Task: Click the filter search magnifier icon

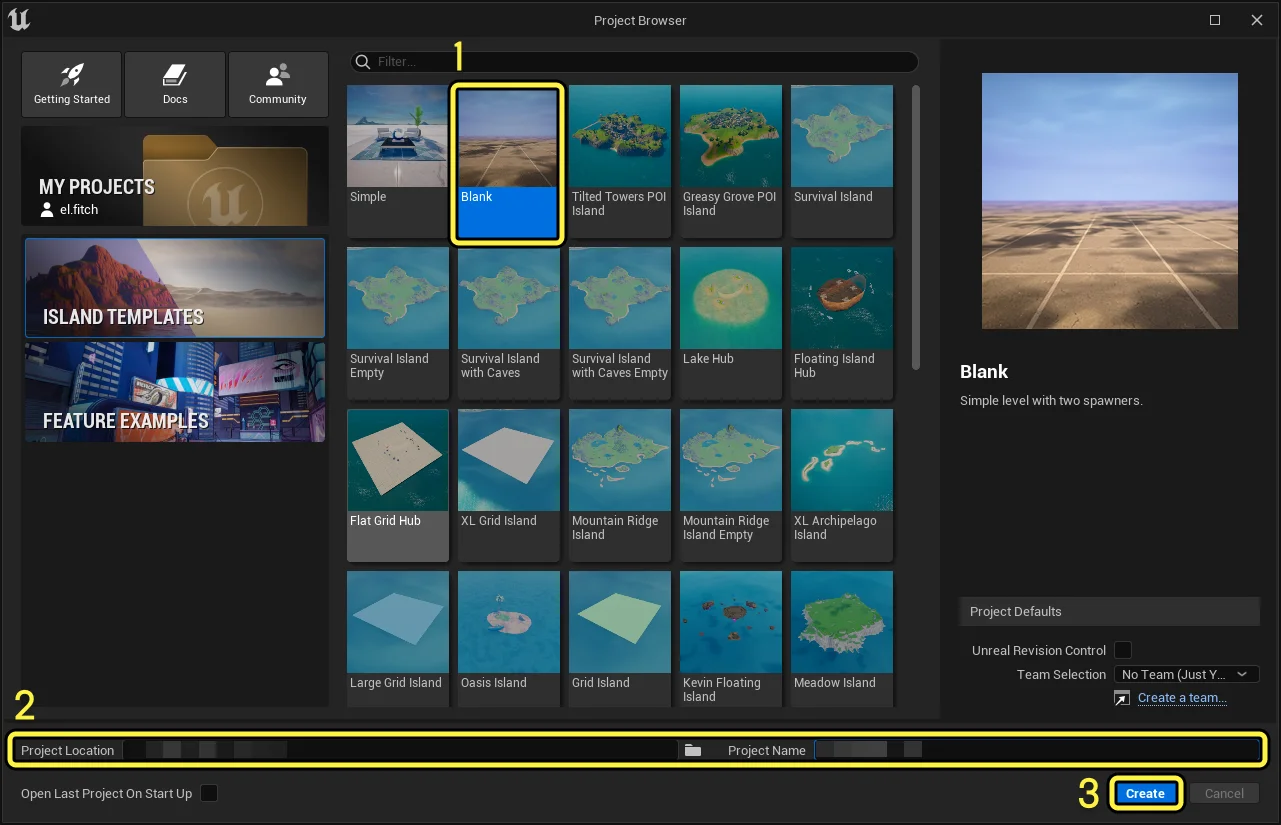Action: click(x=364, y=62)
